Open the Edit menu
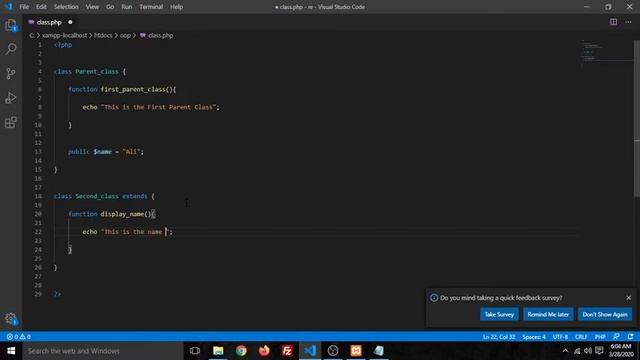The image size is (640, 360). [41, 7]
